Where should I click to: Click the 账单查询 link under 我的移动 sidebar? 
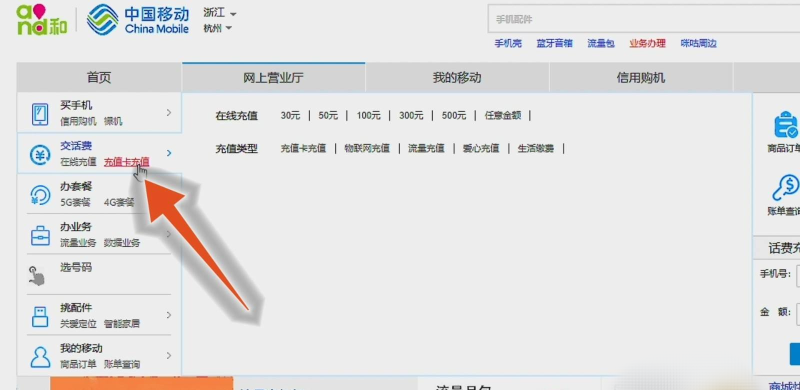122,364
